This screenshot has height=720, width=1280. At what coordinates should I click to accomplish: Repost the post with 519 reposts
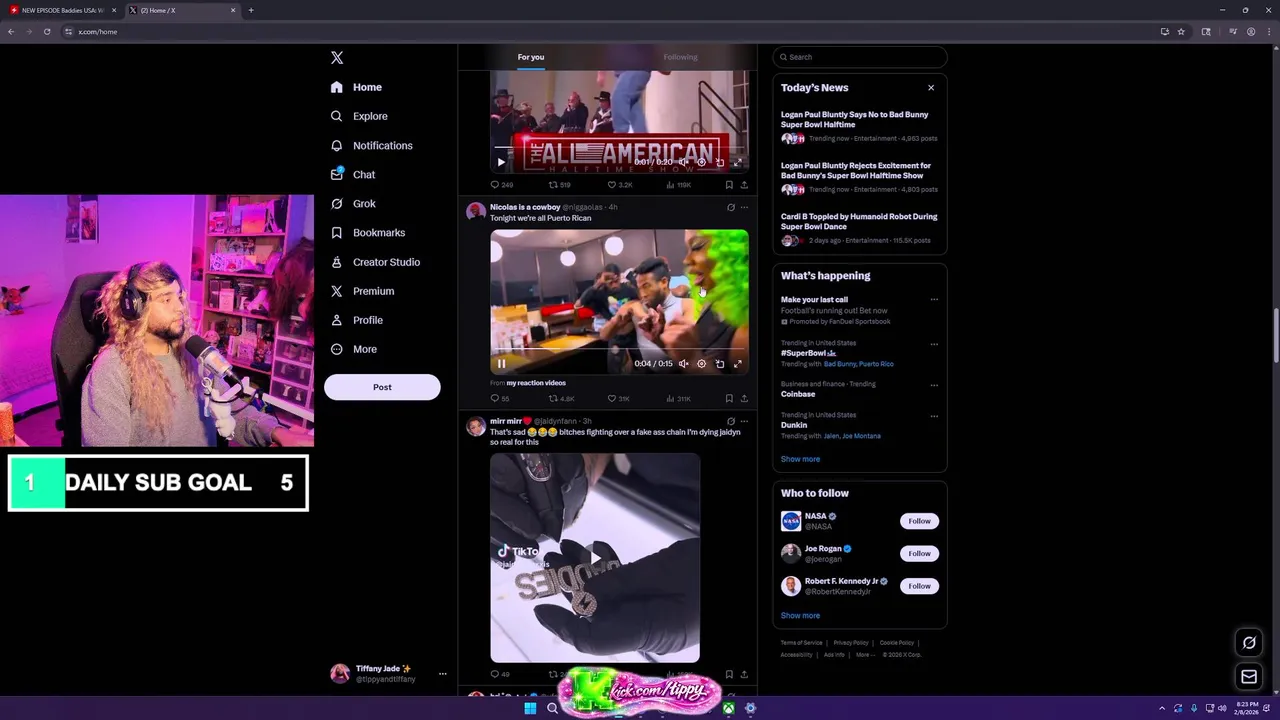pyautogui.click(x=559, y=185)
